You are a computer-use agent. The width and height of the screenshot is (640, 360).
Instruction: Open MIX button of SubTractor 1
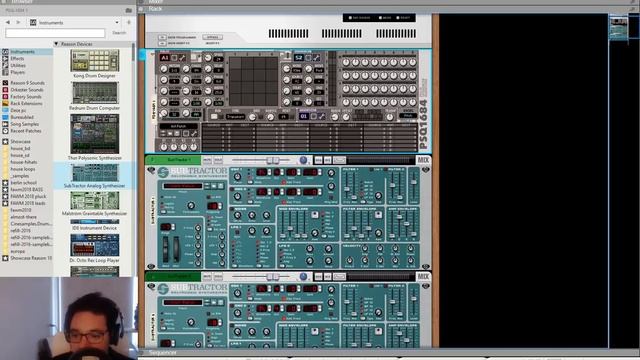coord(423,160)
